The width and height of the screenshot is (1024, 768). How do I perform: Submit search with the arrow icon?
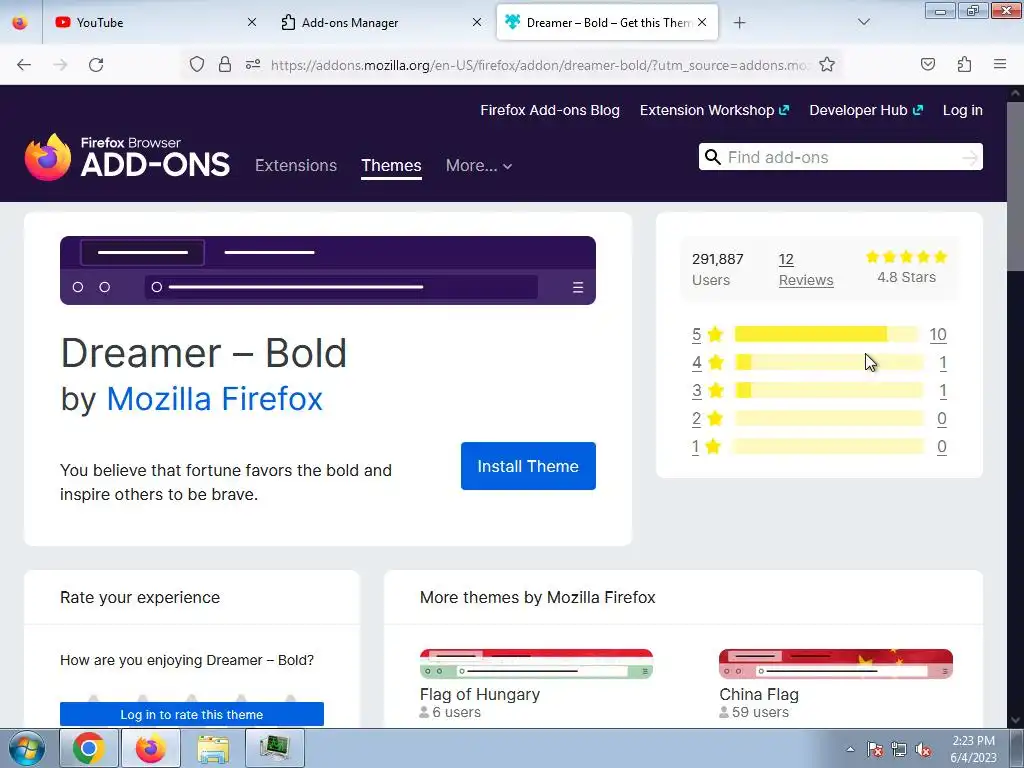click(x=970, y=157)
